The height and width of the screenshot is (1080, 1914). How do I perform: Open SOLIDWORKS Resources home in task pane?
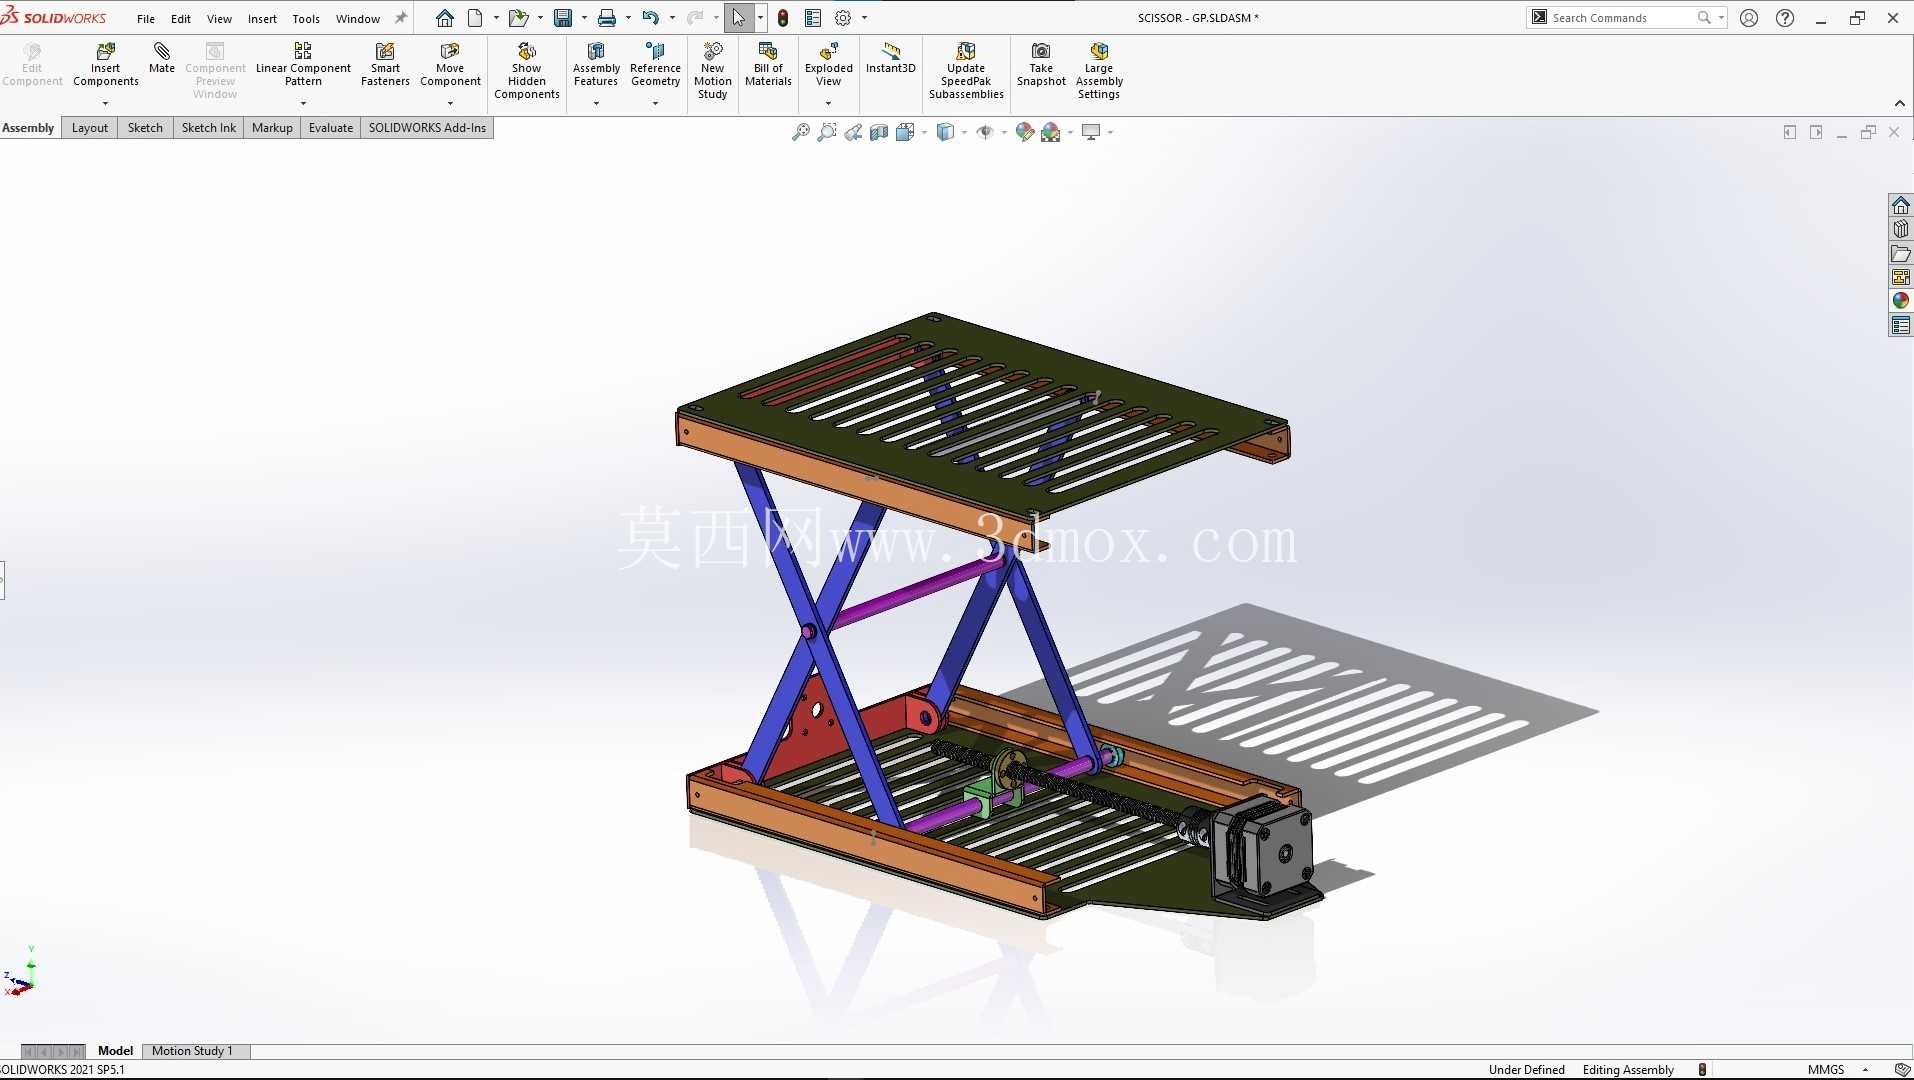1900,205
